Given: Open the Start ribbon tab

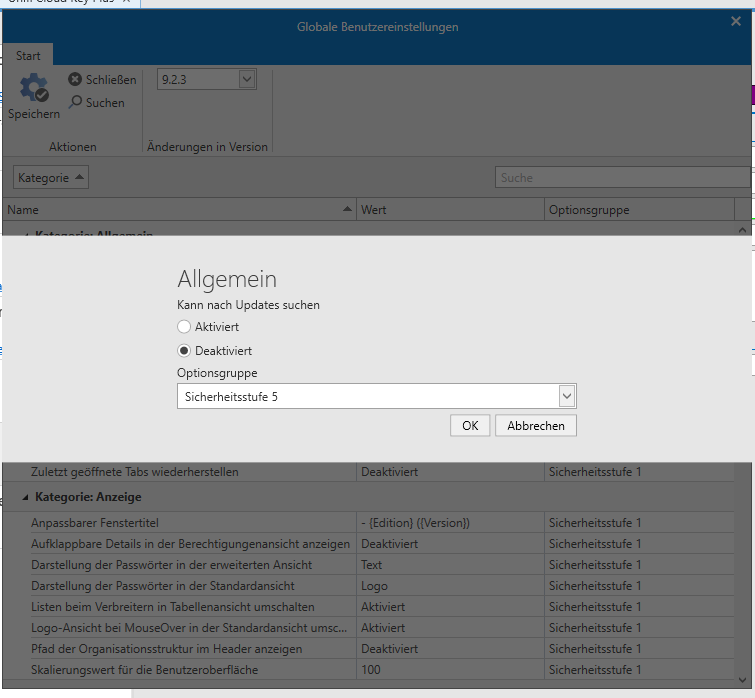Looking at the screenshot, I should (28, 56).
